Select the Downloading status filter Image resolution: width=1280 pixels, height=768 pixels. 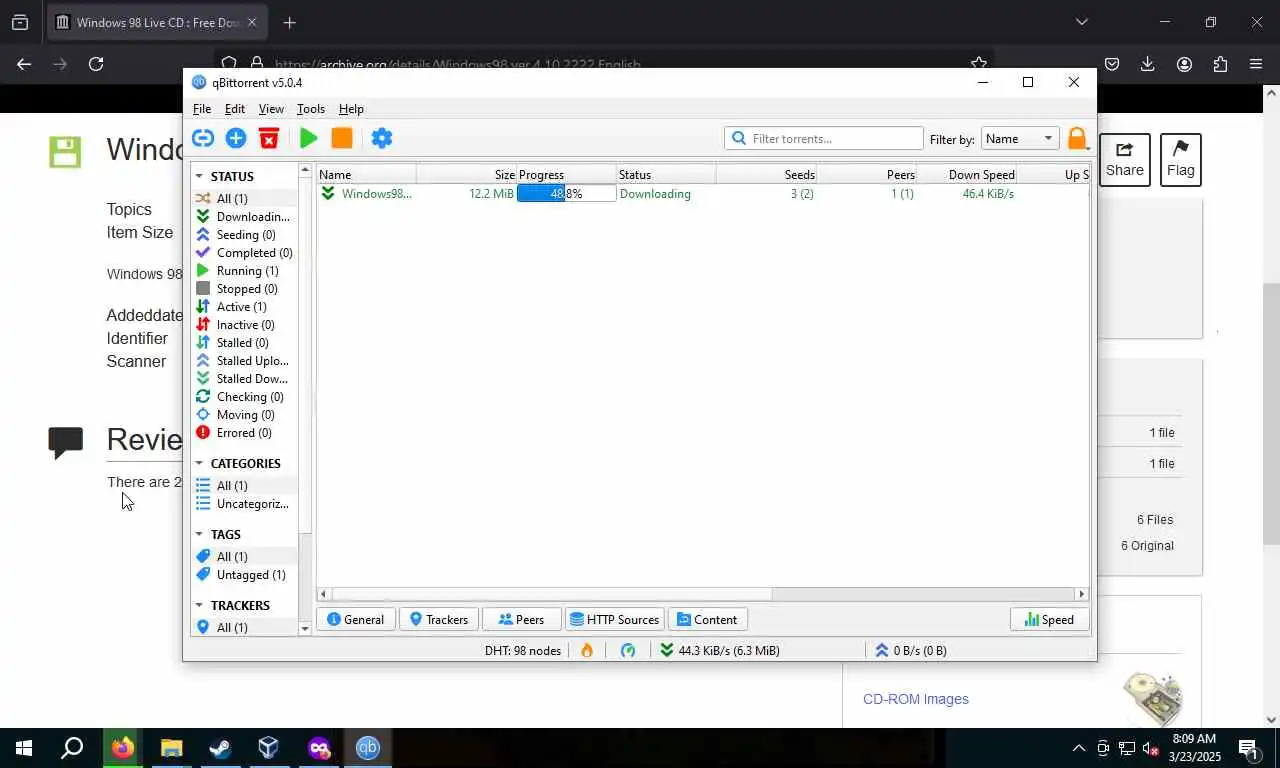point(244,216)
